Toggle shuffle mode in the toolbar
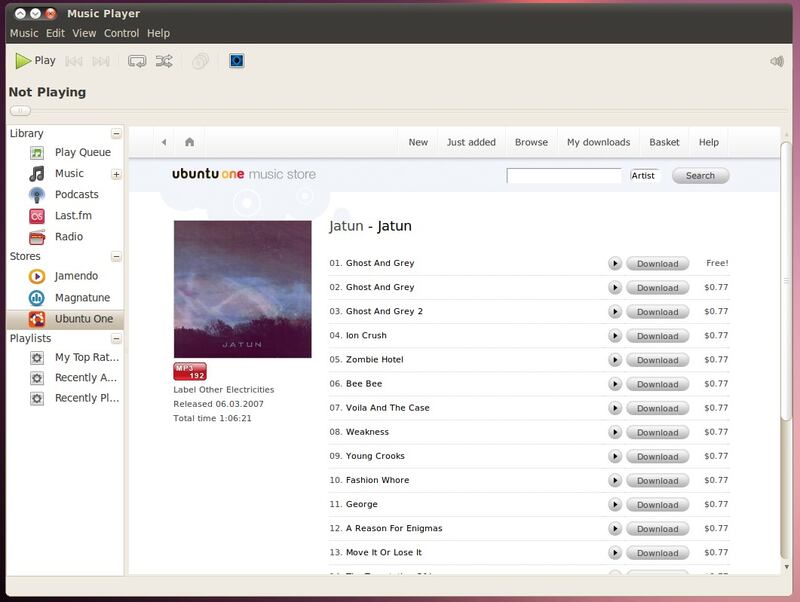The height and width of the screenshot is (602, 800). 164,61
